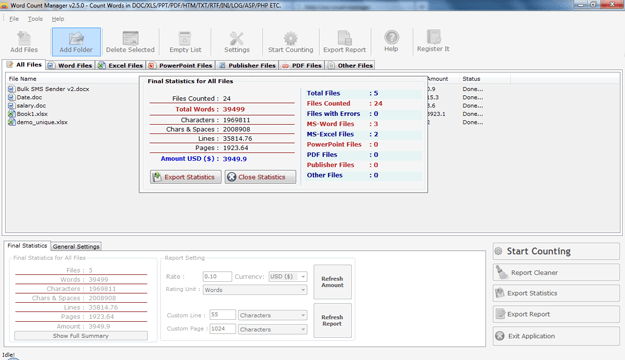Switch to the Word Files tab
This screenshot has height=360, width=625.
coord(70,65)
